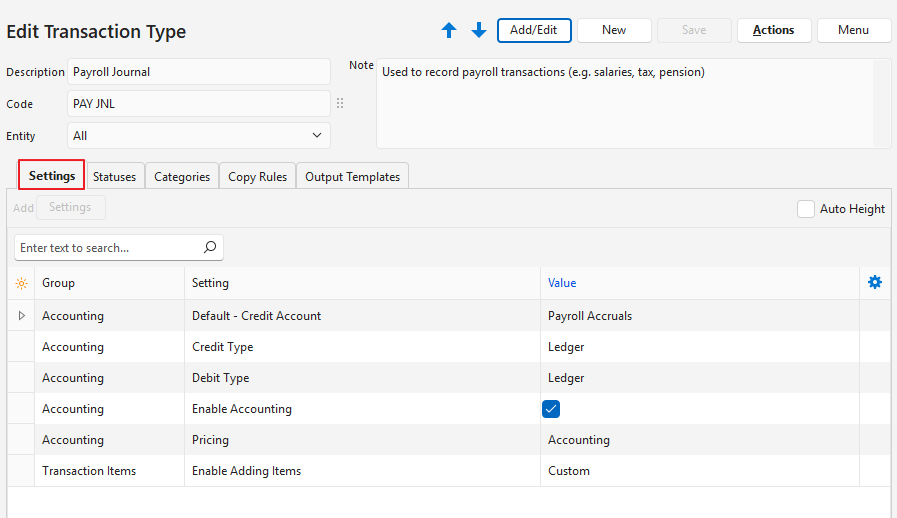Uncheck the Enable Accounting checkbox
The width and height of the screenshot is (897, 518).
click(551, 408)
